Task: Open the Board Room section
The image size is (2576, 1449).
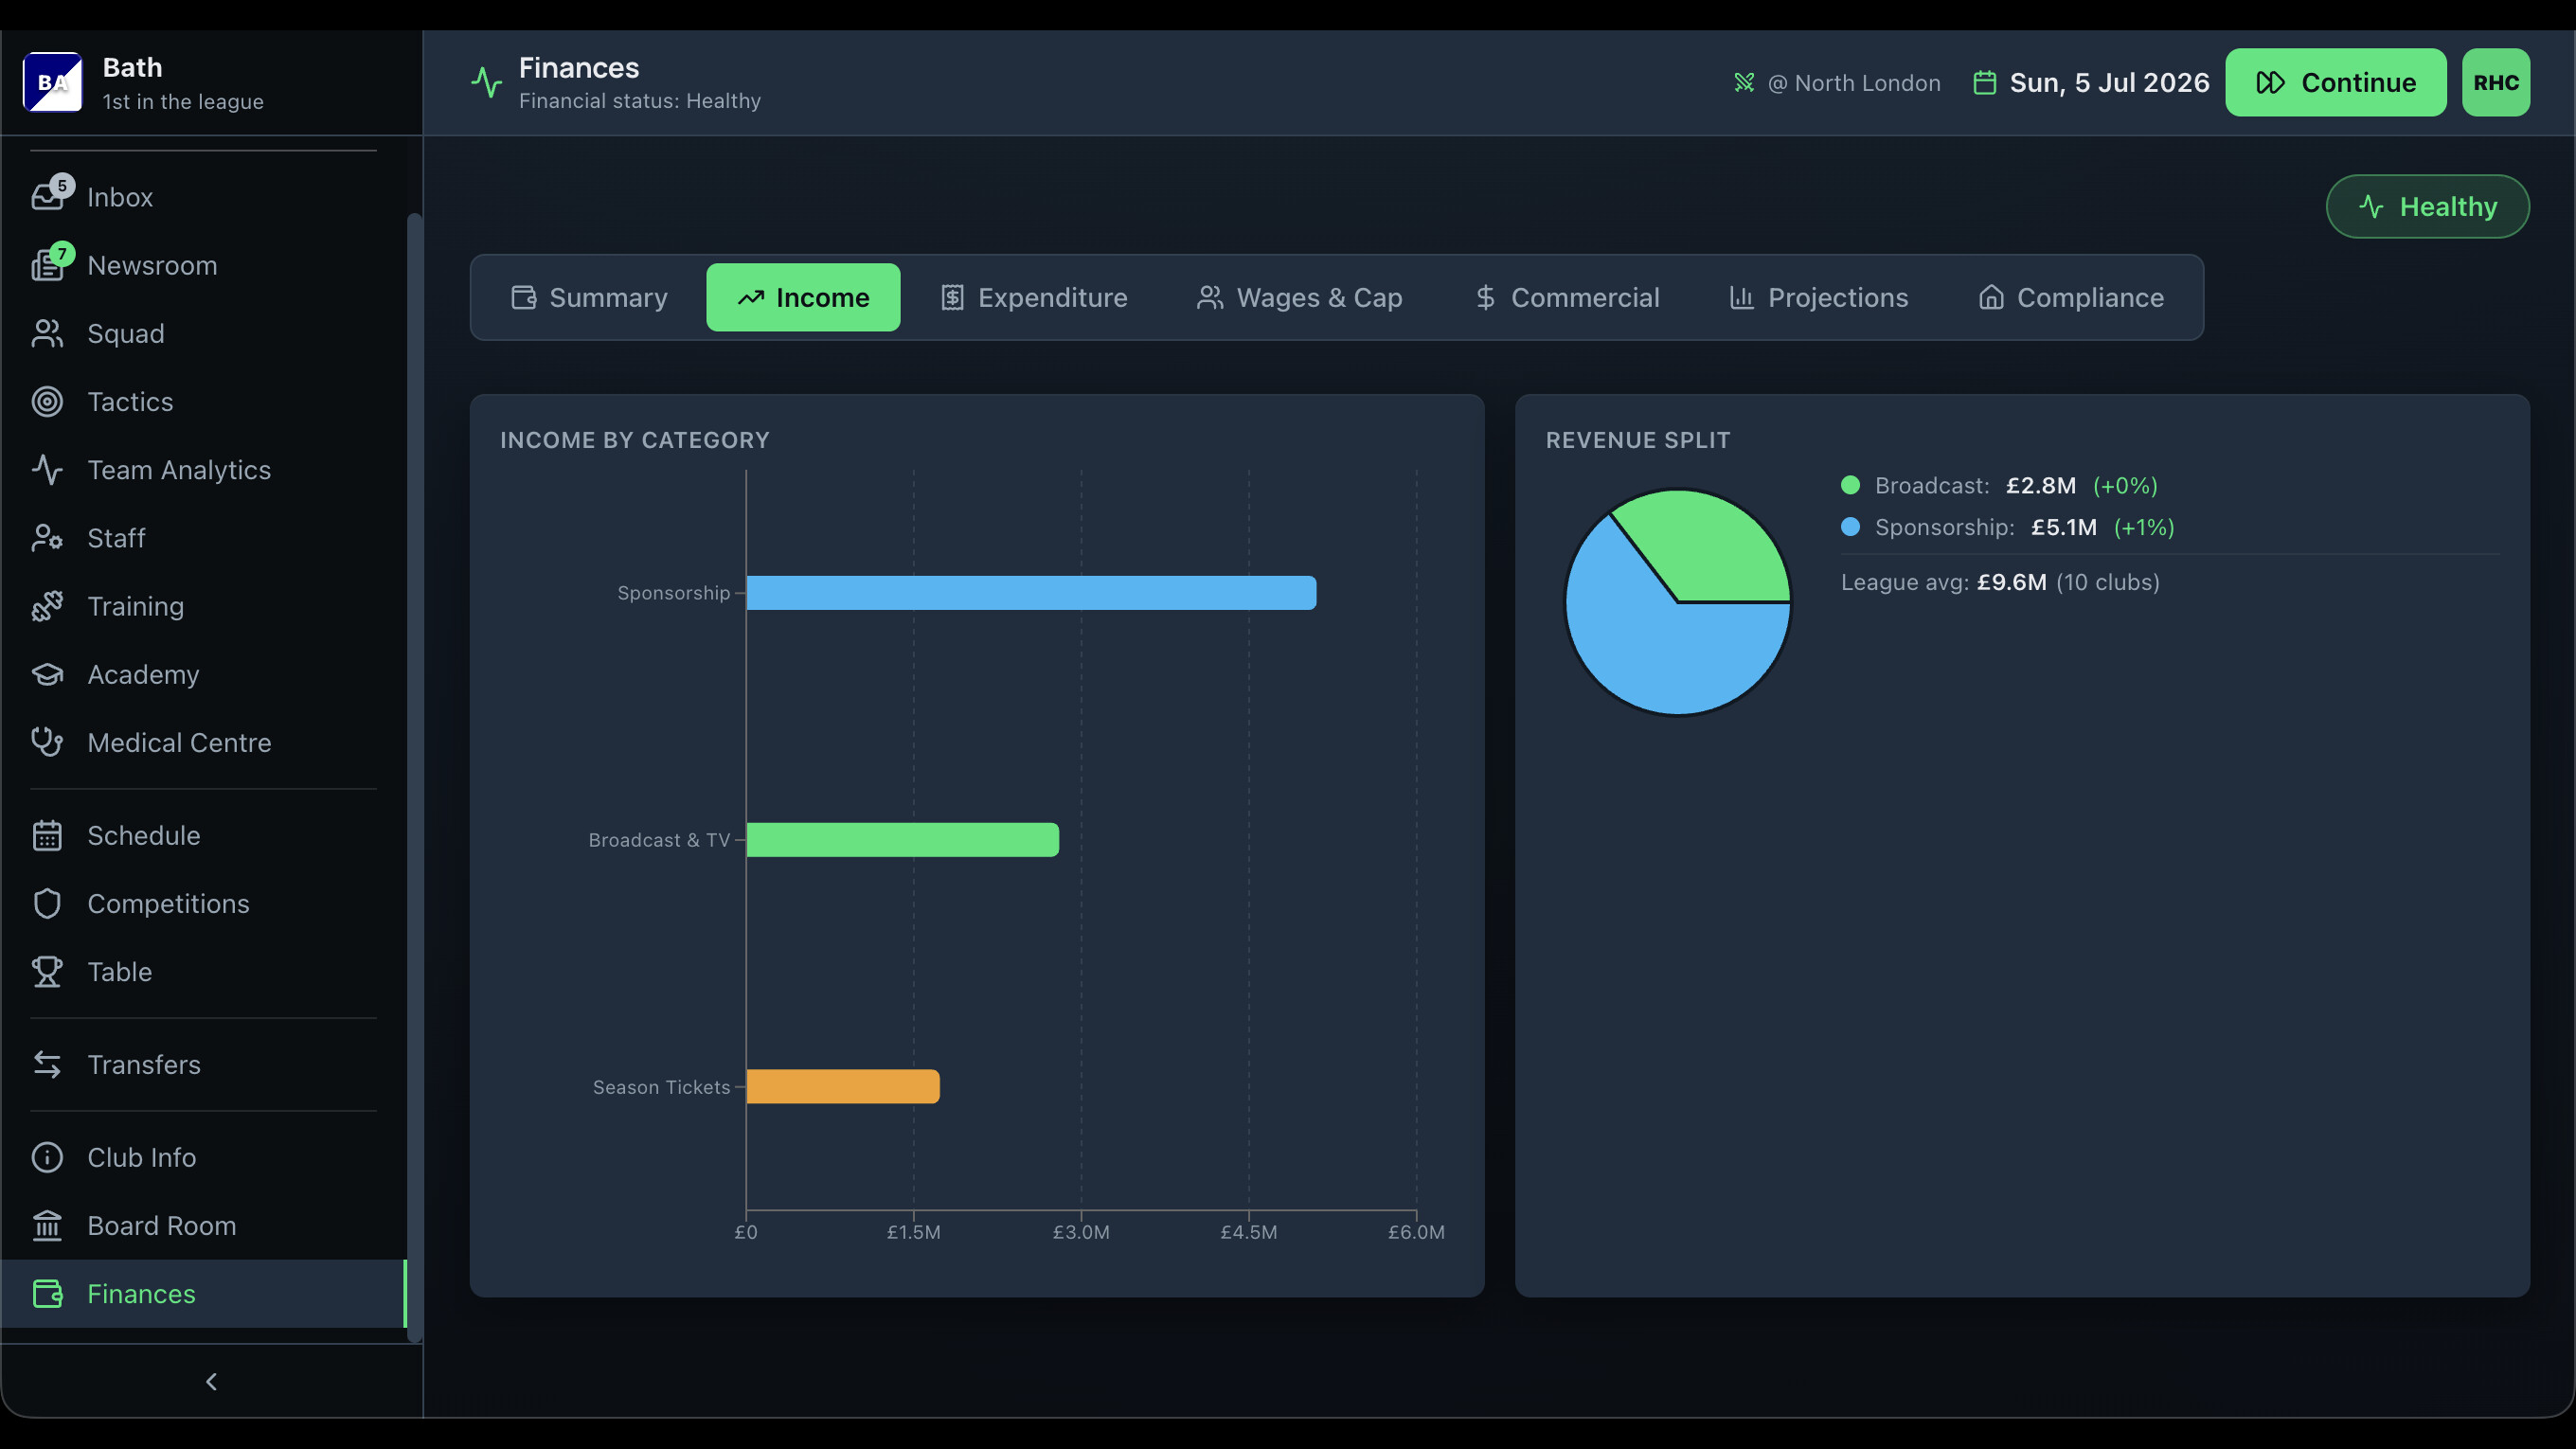Action: pos(204,1225)
